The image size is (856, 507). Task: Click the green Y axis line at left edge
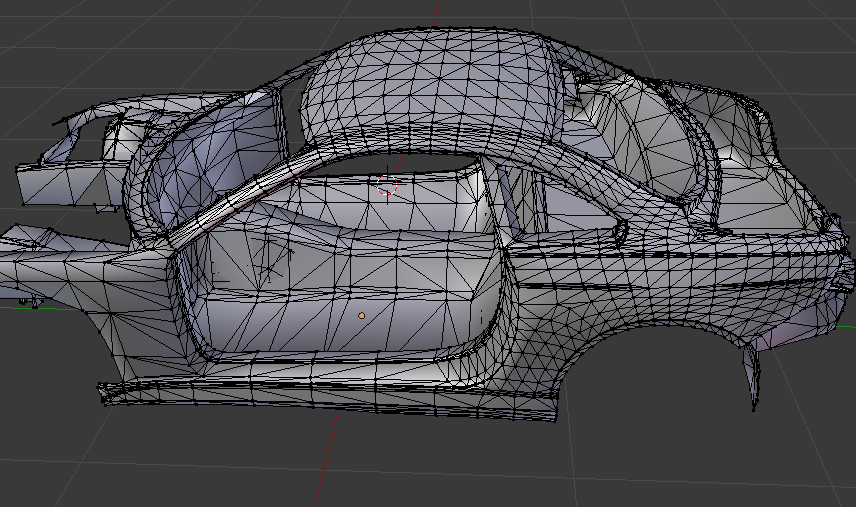[x=8, y=308]
